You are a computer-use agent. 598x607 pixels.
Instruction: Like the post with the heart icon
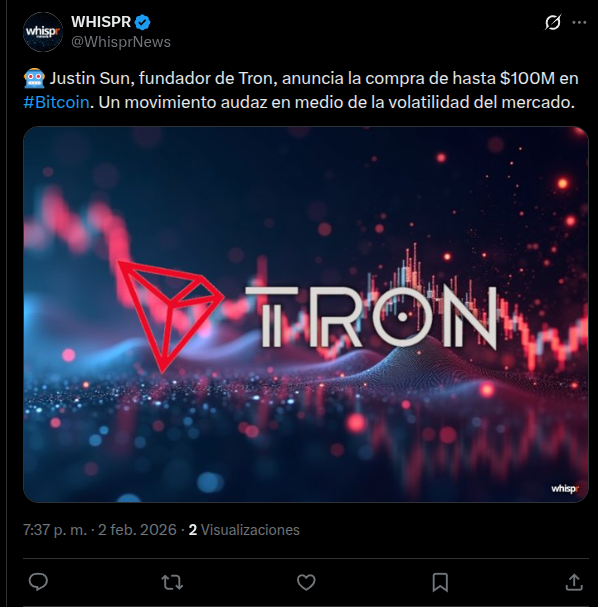306,582
